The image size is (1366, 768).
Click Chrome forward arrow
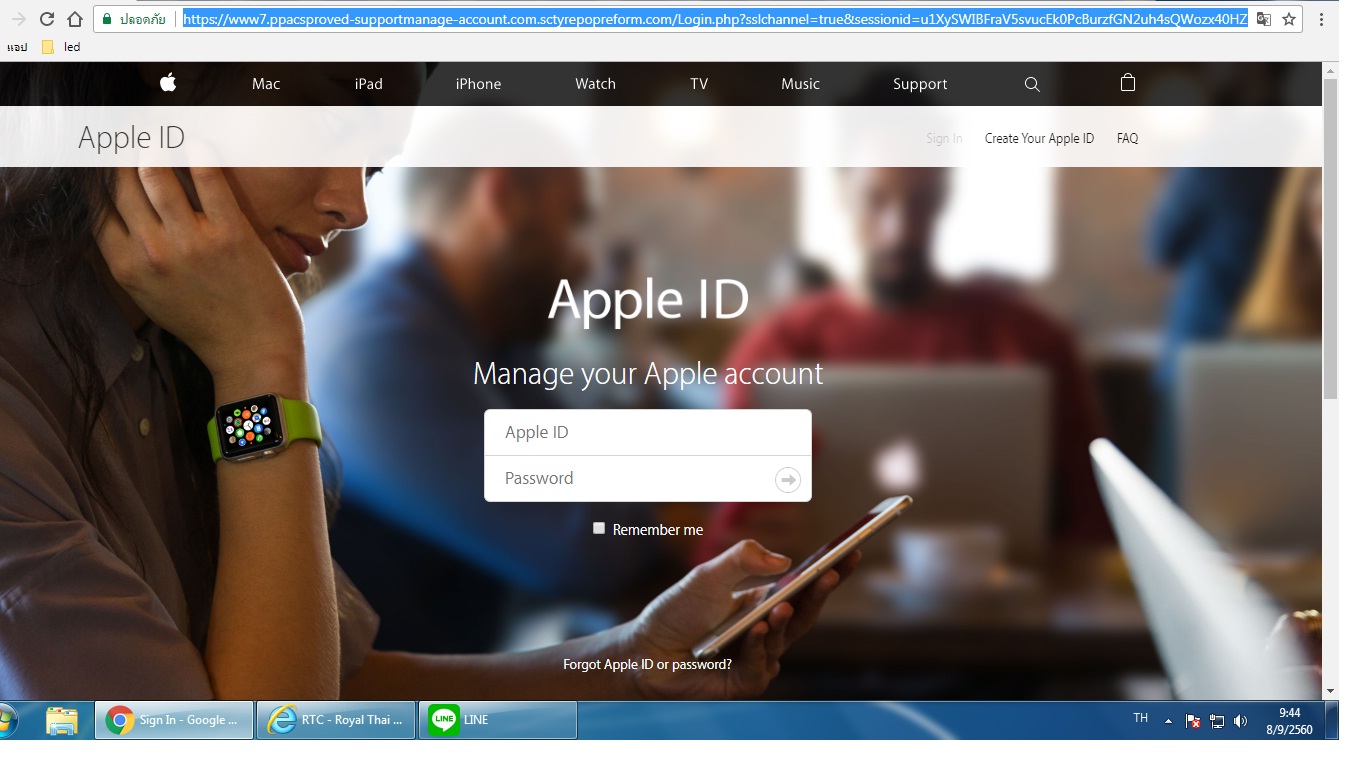[x=18, y=19]
